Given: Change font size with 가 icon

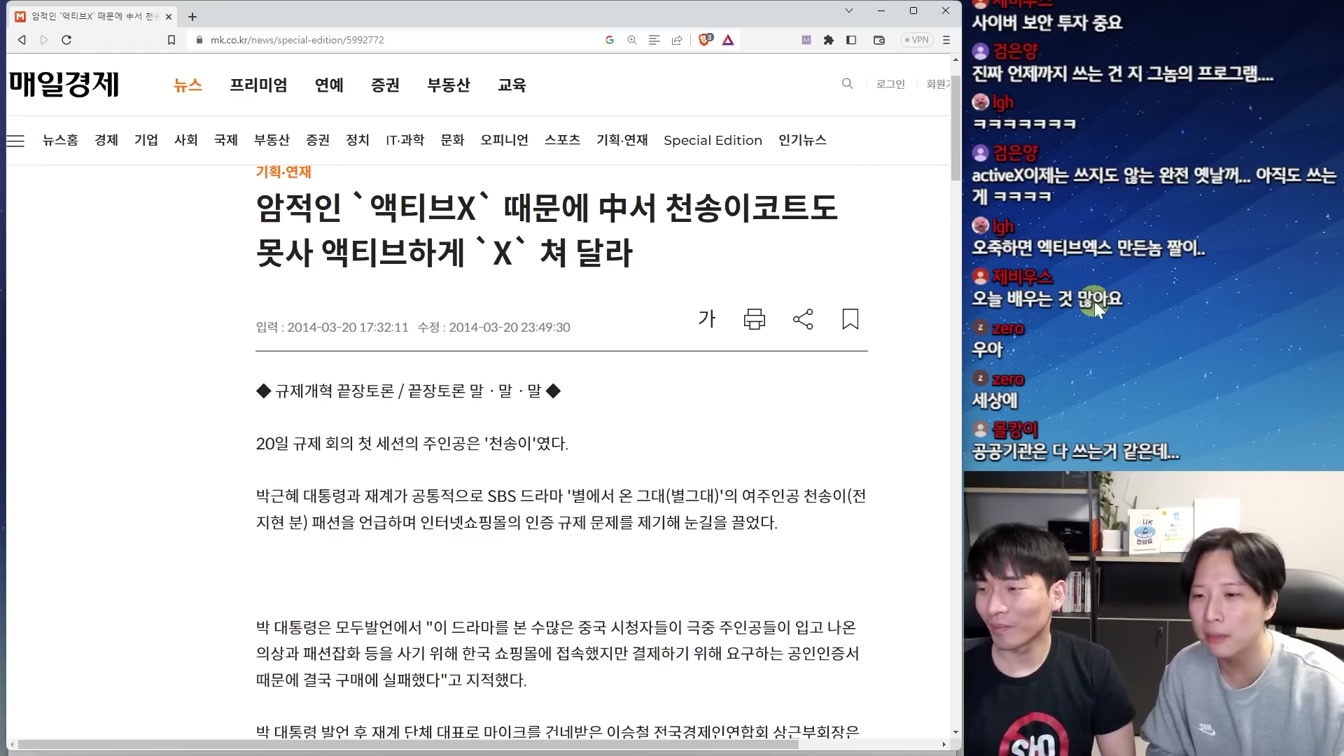Looking at the screenshot, I should coord(707,319).
